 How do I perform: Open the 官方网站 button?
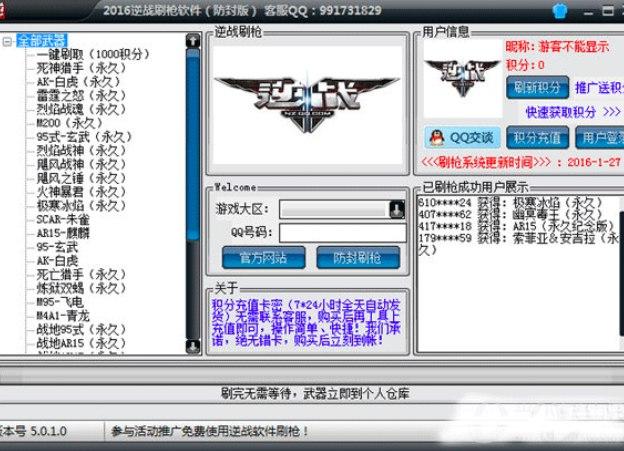tap(263, 258)
